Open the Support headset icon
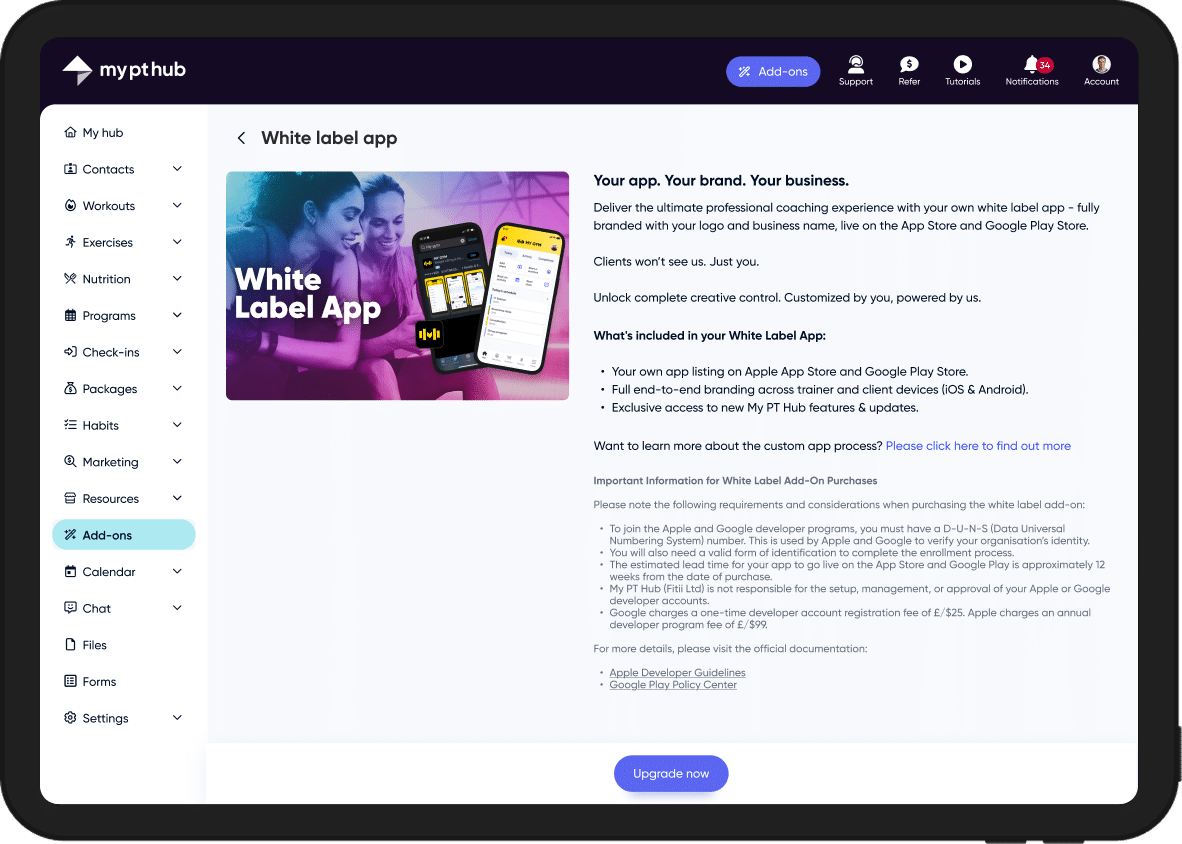The image size is (1182, 844). coord(856,64)
